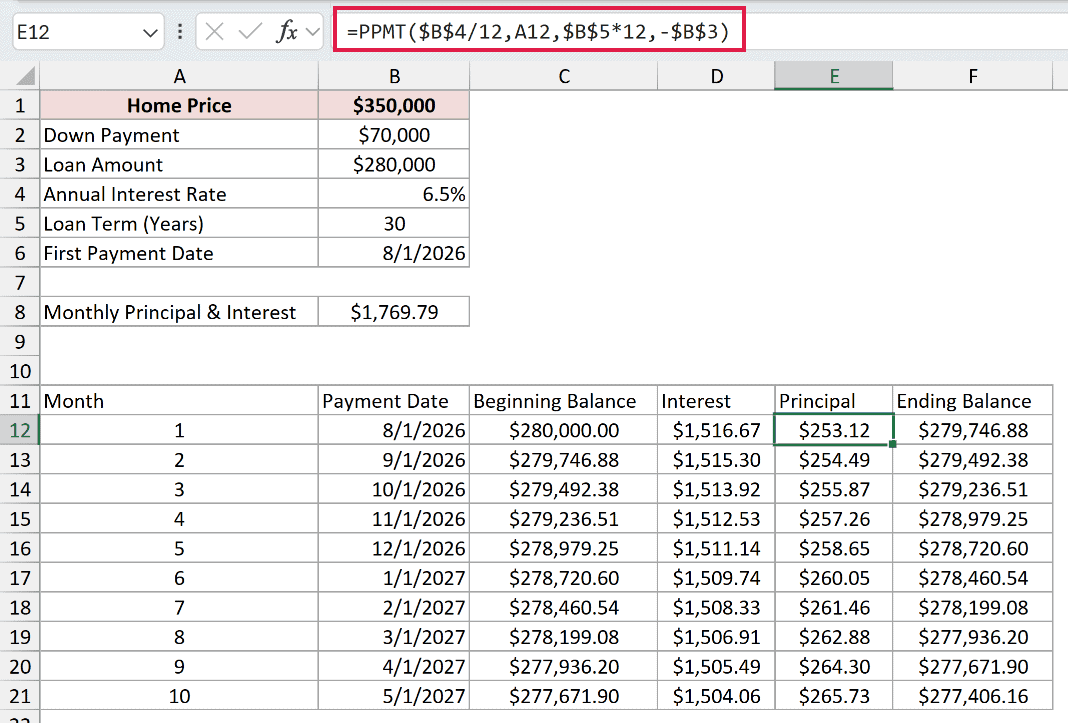The image size is (1068, 723).
Task: Click the Loan Term (Years) label
Action: coord(179,224)
